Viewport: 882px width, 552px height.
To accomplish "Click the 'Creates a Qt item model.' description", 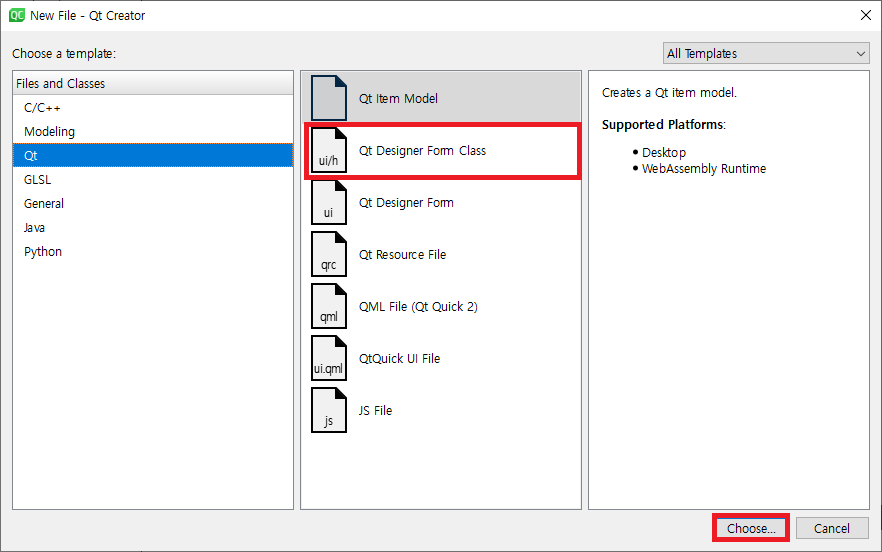I will (669, 92).
